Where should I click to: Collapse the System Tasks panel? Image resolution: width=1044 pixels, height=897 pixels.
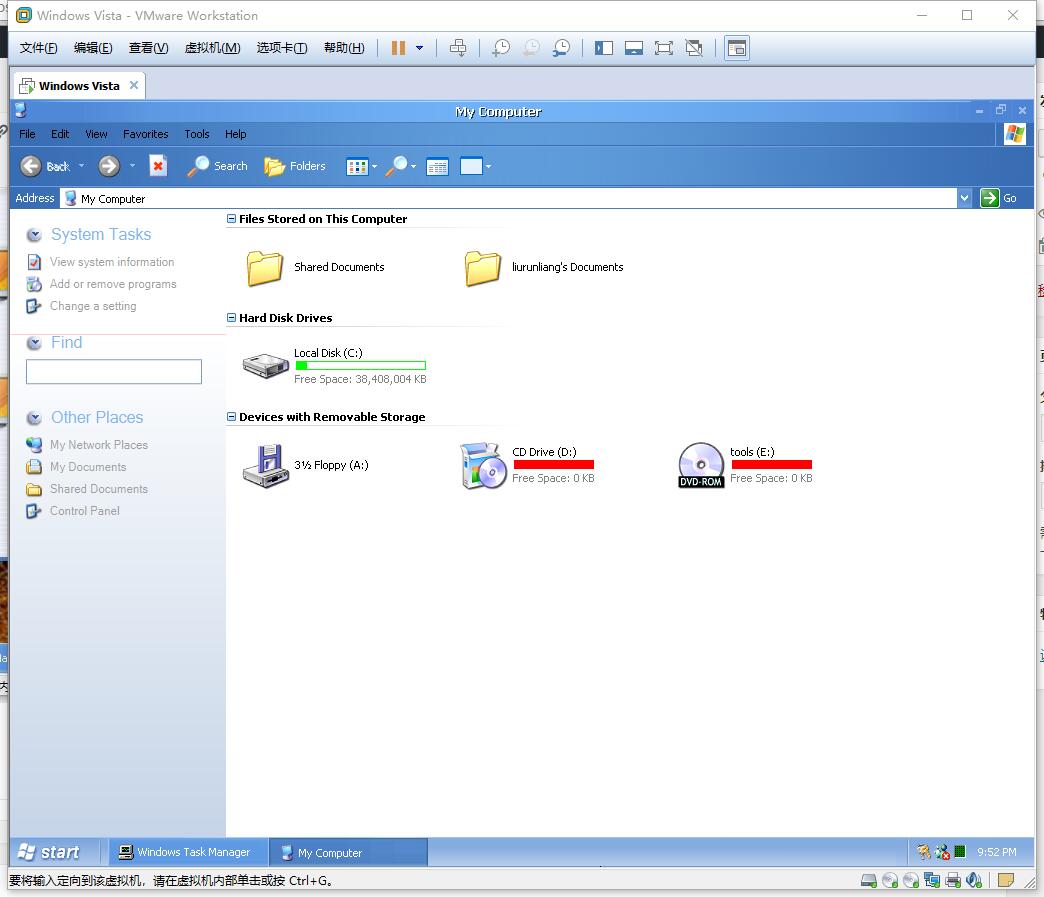click(34, 234)
